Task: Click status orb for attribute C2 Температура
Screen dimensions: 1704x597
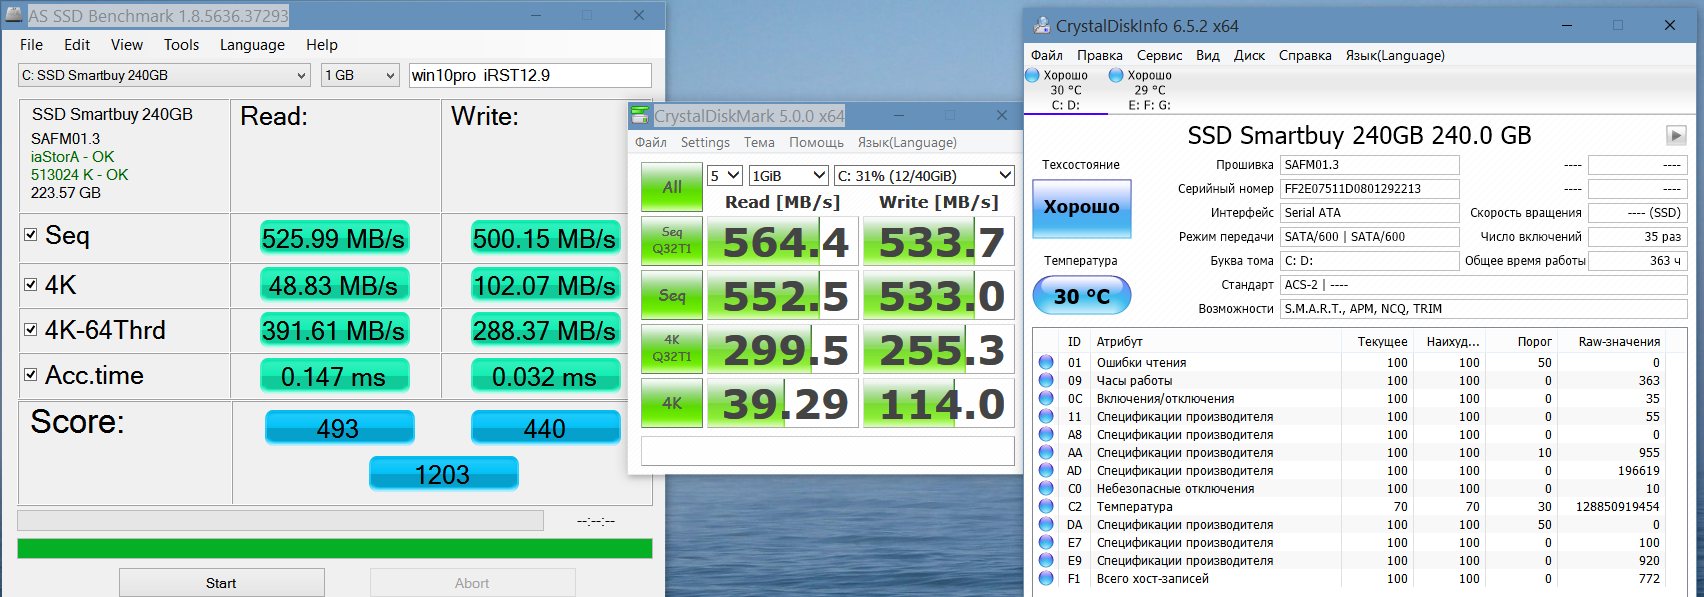Action: point(1046,506)
